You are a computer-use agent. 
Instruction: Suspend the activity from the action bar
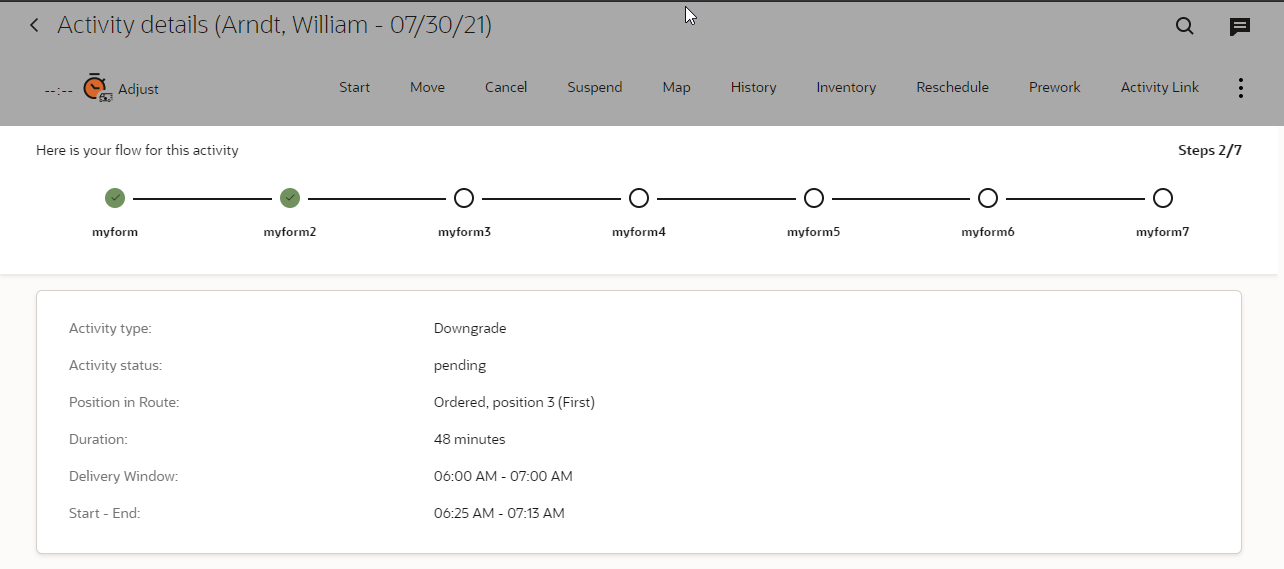click(x=595, y=88)
